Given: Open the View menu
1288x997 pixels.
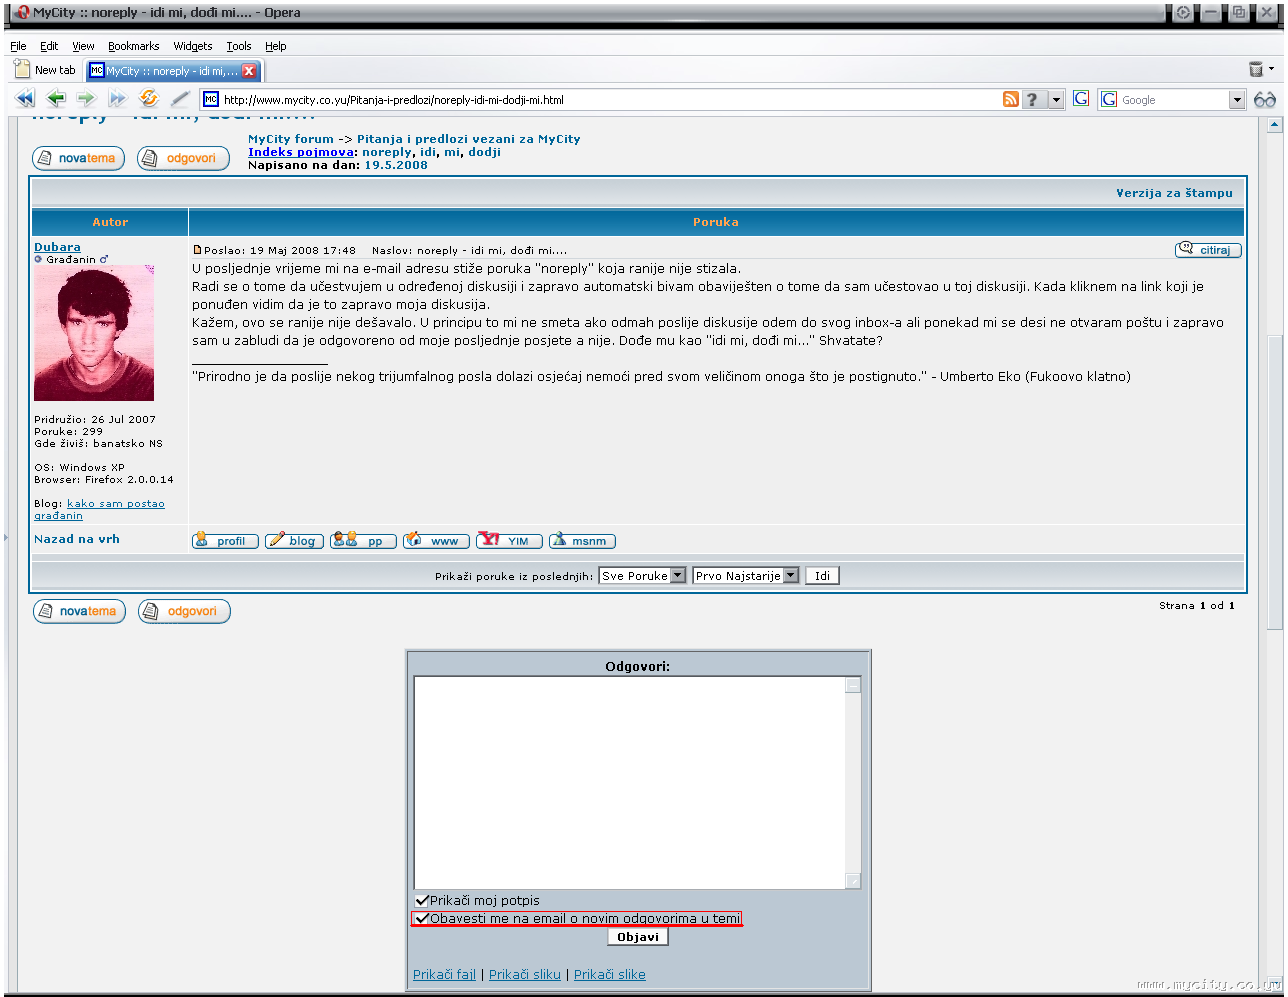Looking at the screenshot, I should pyautogui.click(x=83, y=46).
